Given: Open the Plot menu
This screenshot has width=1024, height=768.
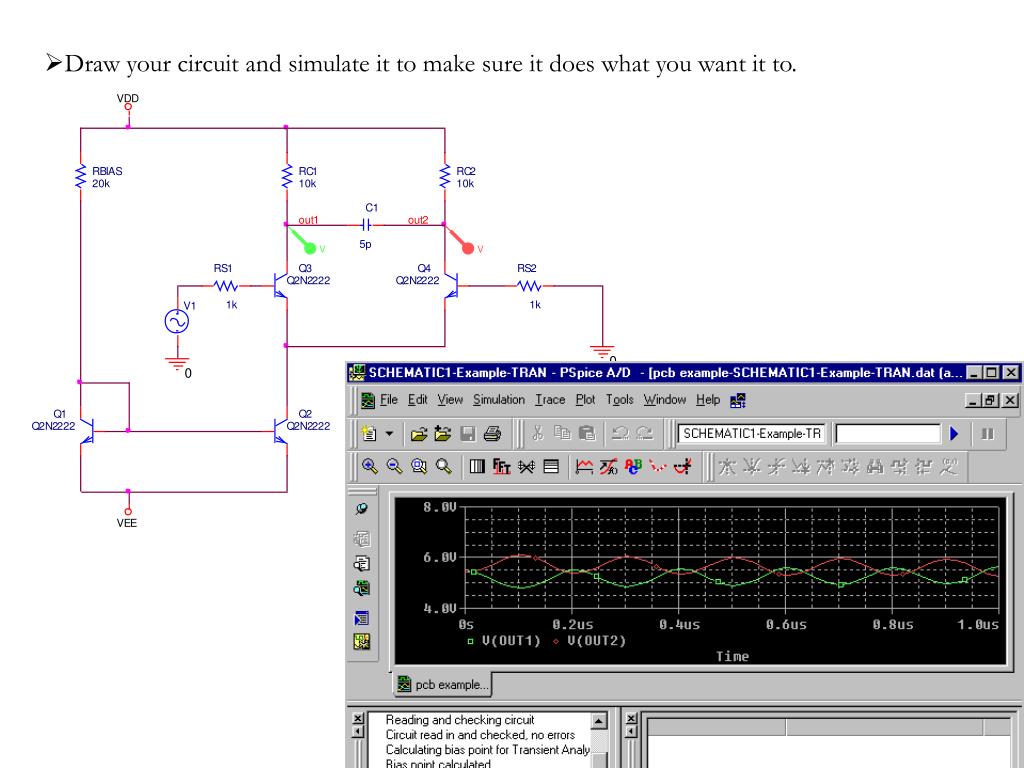Looking at the screenshot, I should tap(585, 400).
